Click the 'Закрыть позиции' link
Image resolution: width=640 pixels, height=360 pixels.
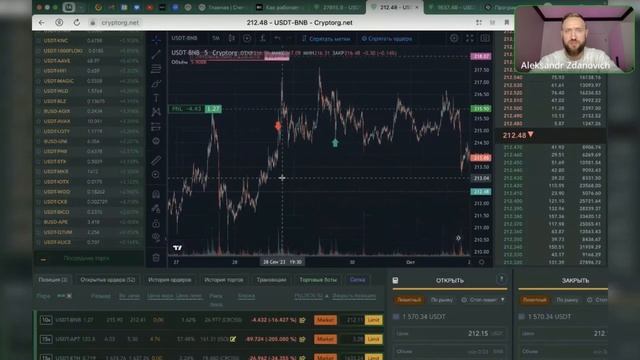(x=354, y=296)
